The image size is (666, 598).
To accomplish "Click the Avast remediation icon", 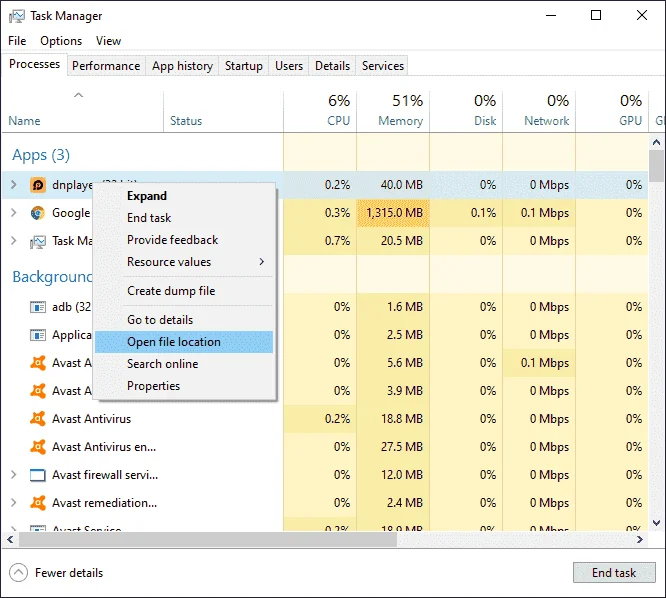I will (38, 503).
